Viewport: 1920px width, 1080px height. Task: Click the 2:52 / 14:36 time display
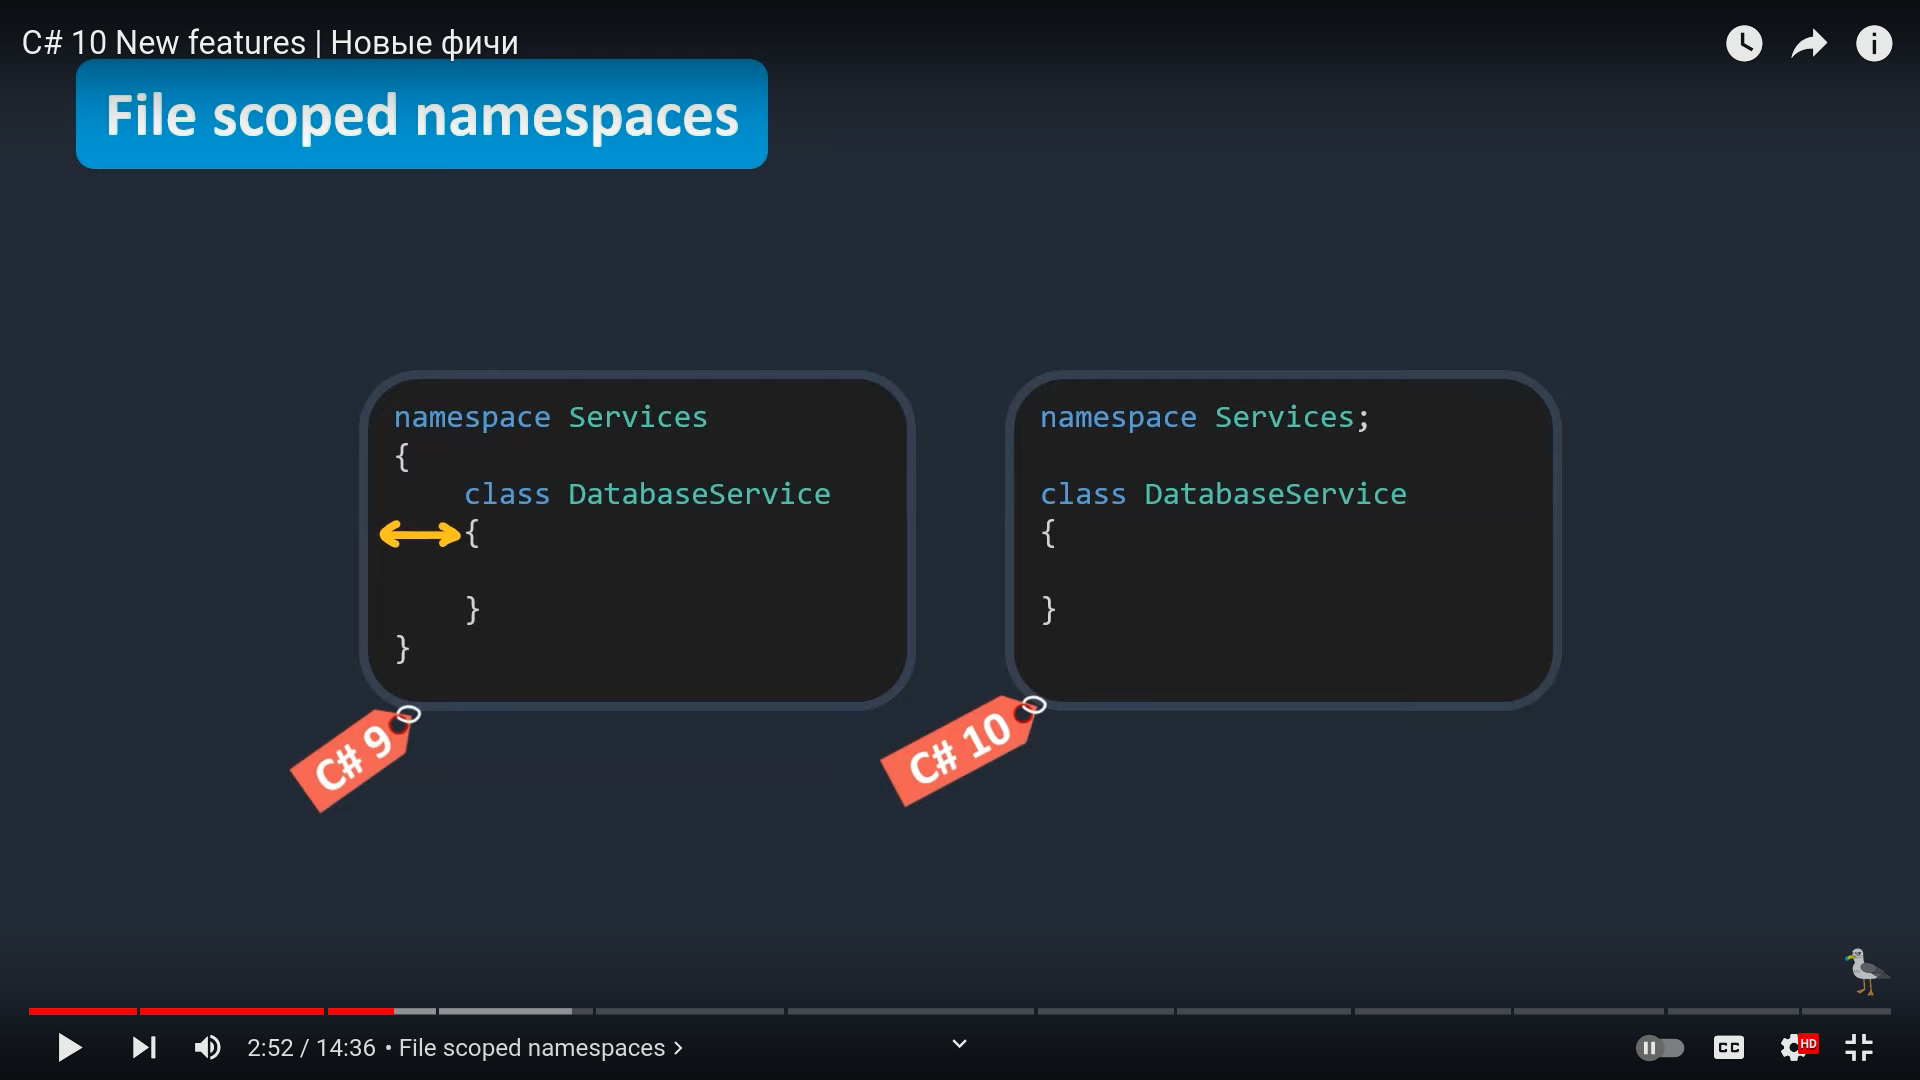point(311,1047)
